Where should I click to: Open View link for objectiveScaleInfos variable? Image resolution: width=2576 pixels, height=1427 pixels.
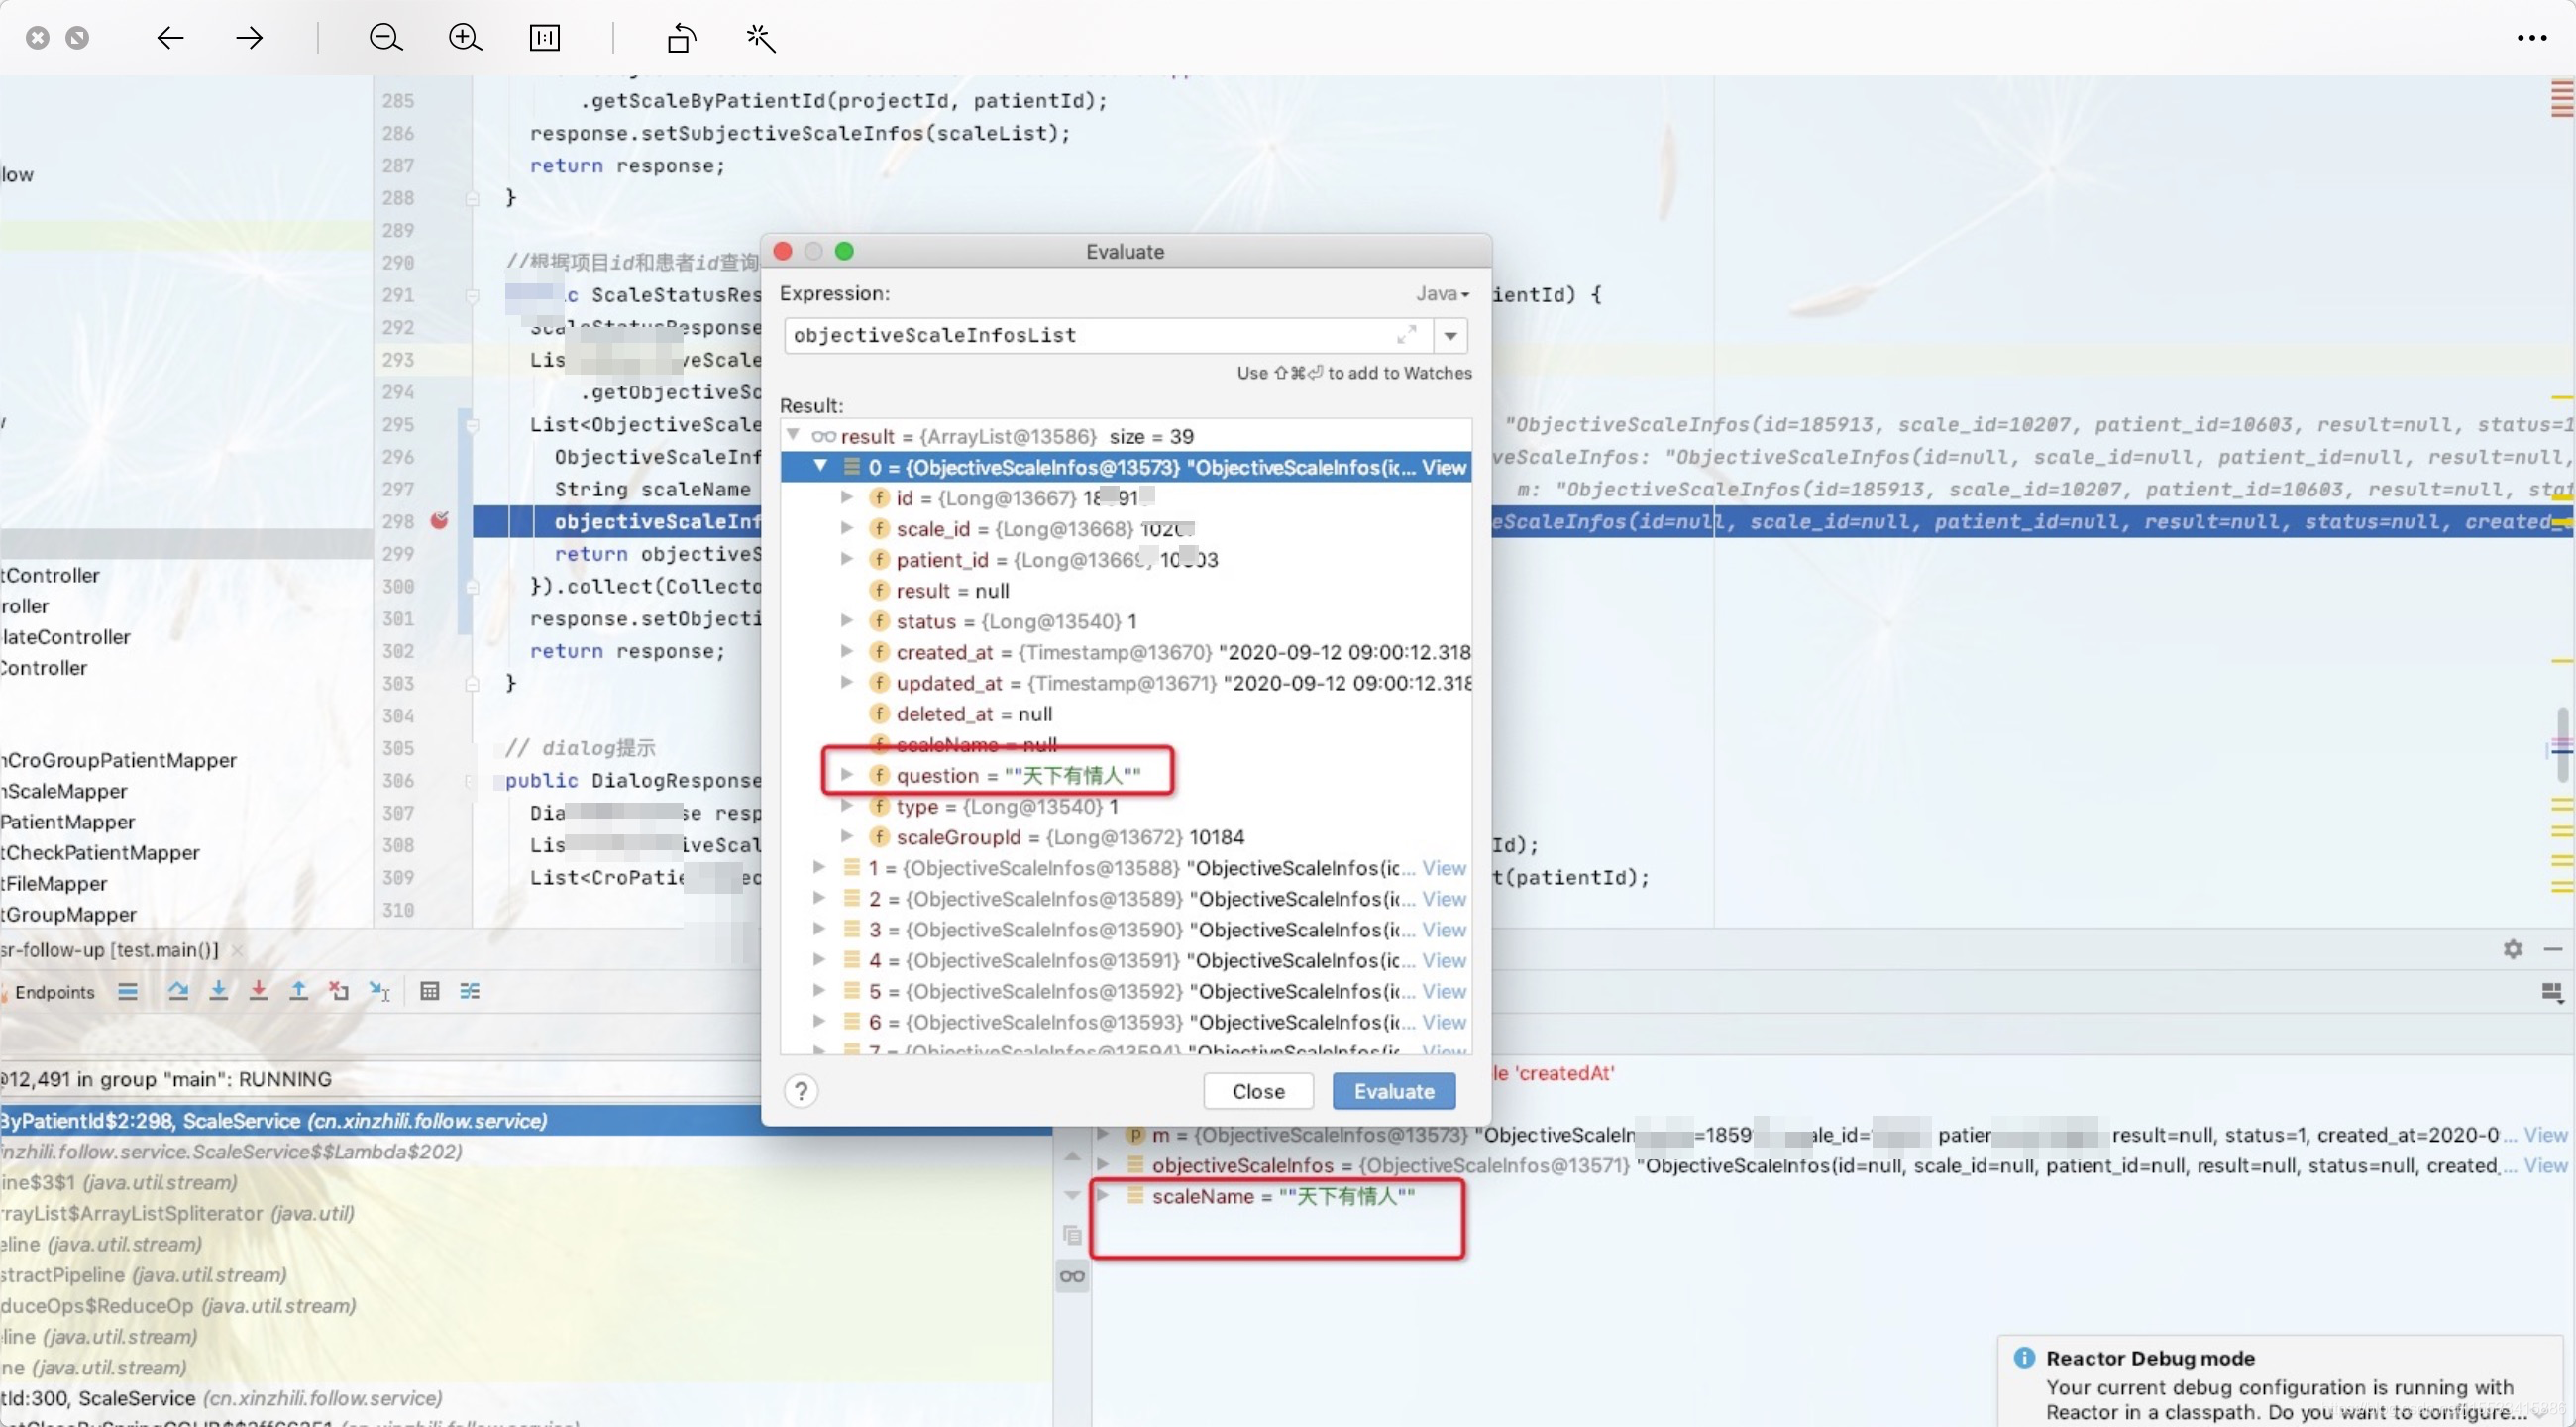point(2545,1165)
